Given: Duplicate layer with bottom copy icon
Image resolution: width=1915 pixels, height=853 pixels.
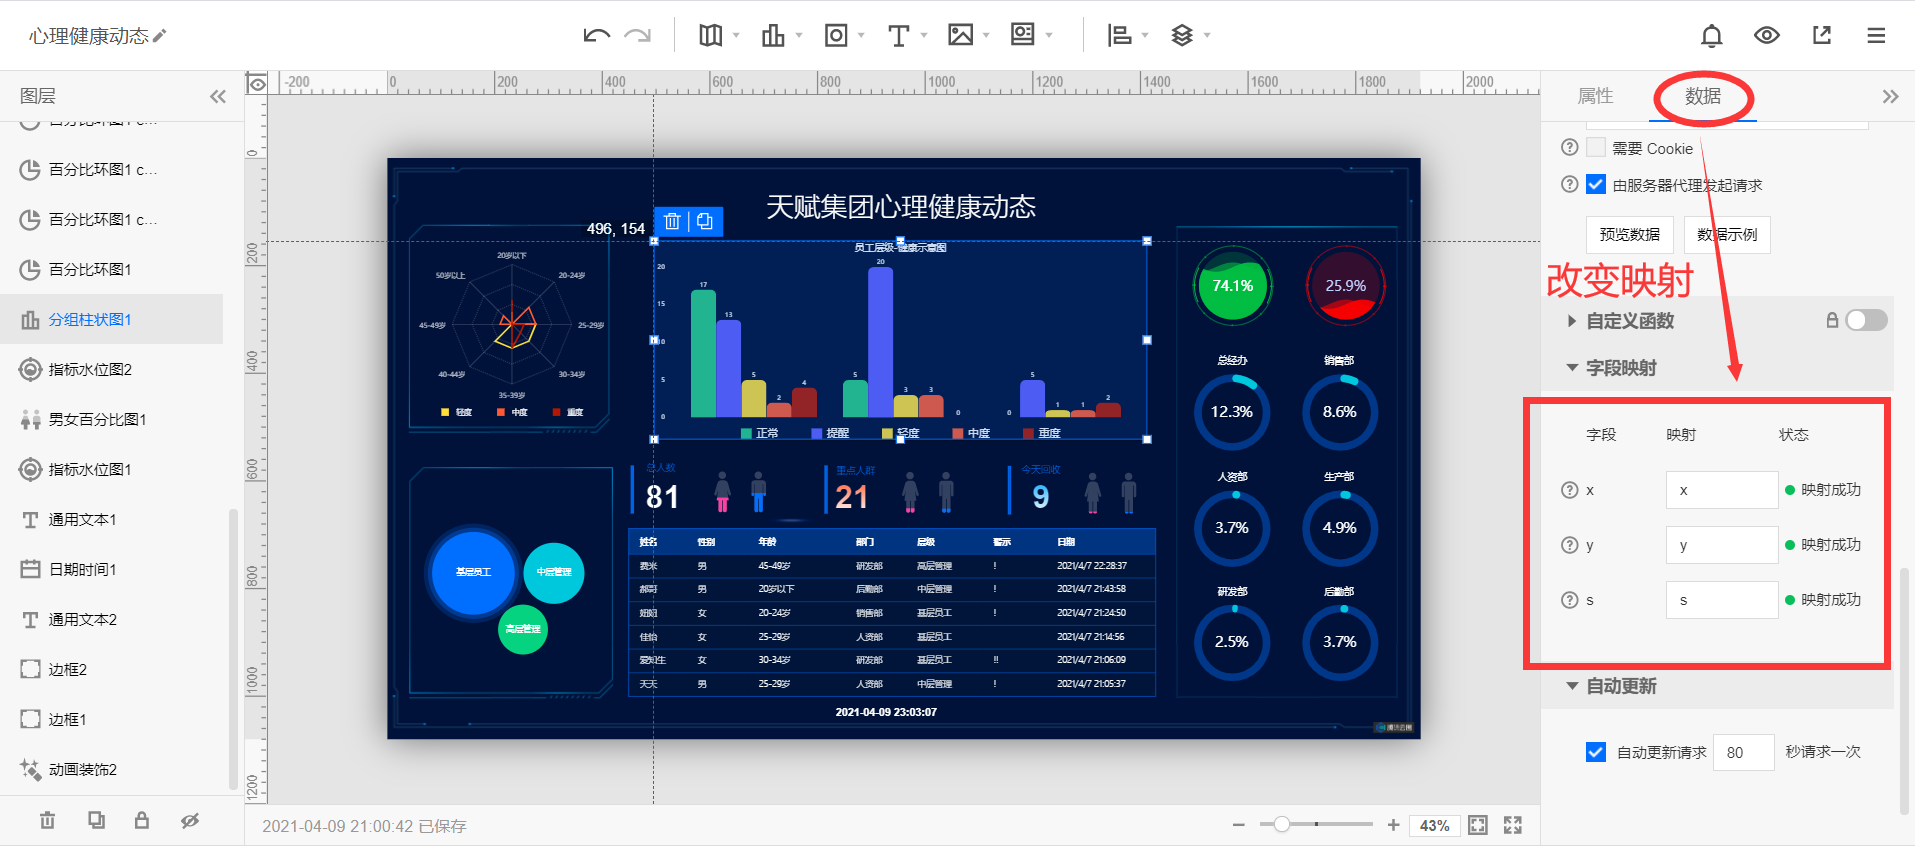Looking at the screenshot, I should (96, 820).
